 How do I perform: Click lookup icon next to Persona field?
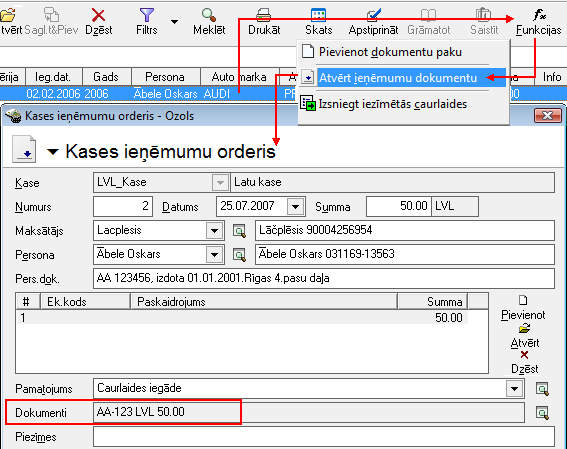click(239, 255)
